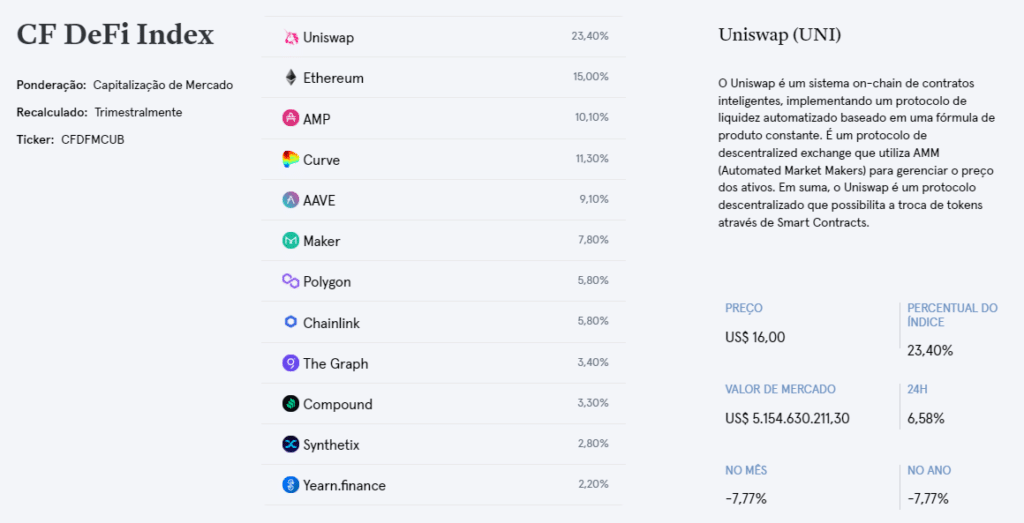Click The Graph purple icon
Image resolution: width=1024 pixels, height=523 pixels.
[x=291, y=363]
